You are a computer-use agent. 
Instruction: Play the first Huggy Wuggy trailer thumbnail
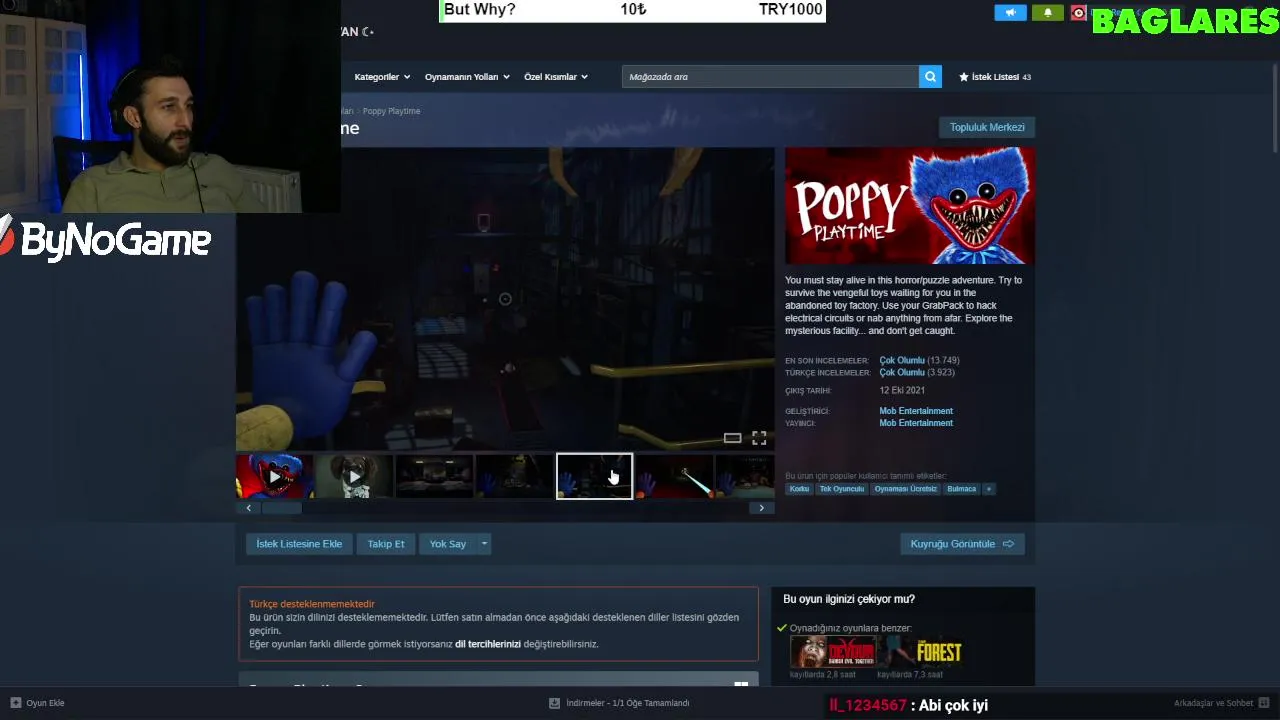coord(274,477)
